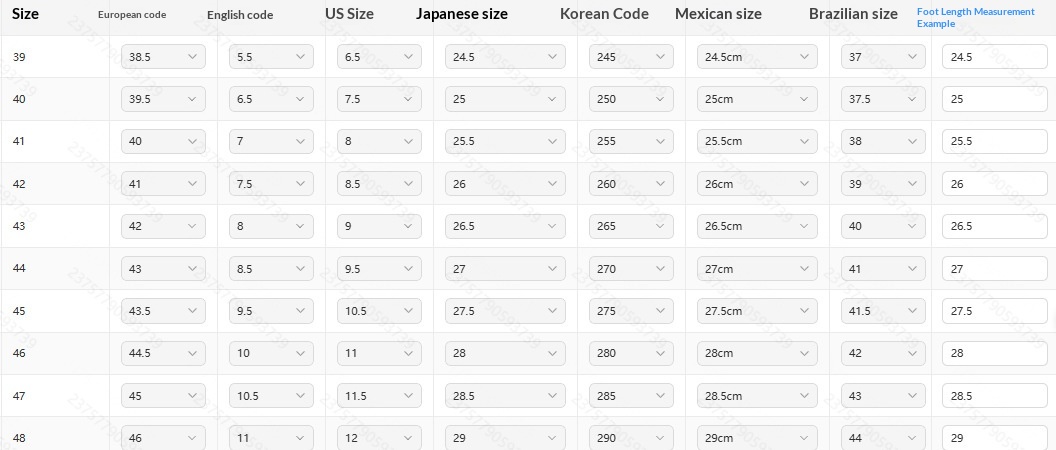Open Brazilian size dropdown showing 38

pyautogui.click(x=883, y=142)
